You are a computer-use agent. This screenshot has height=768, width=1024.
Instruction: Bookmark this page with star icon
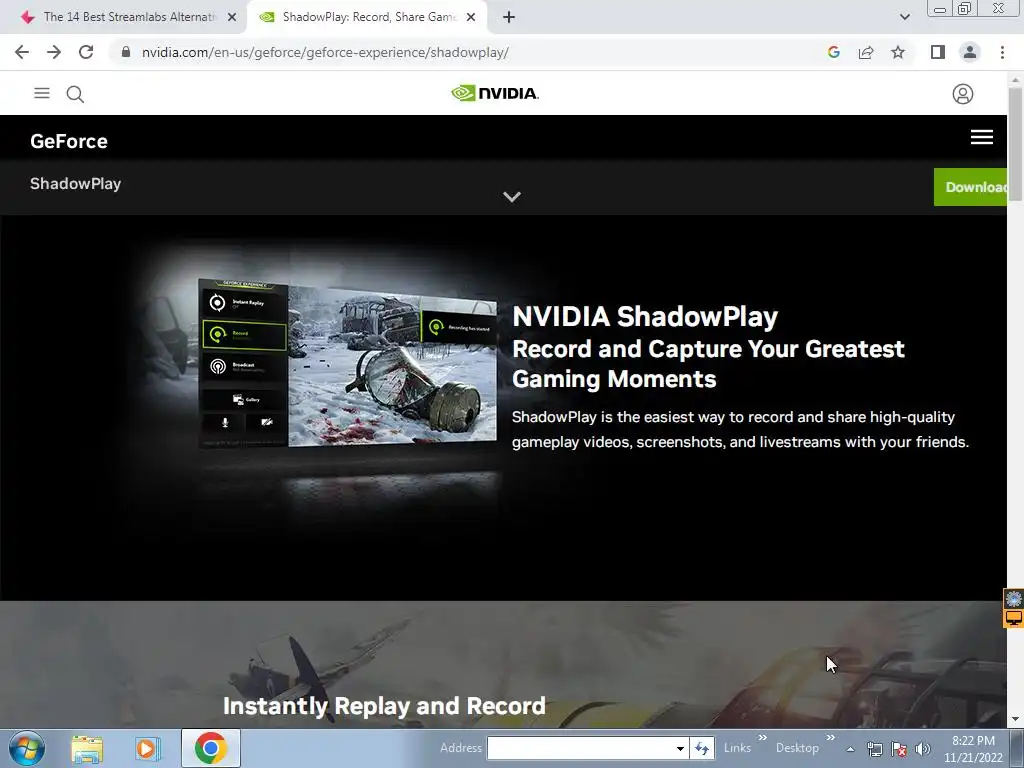(898, 52)
